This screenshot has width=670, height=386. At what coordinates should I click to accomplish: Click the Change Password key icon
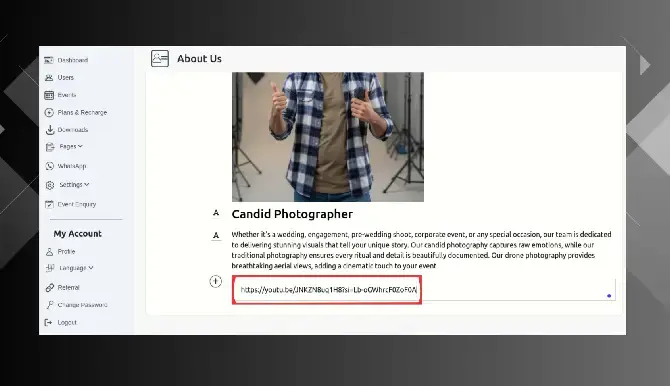pyautogui.click(x=50, y=305)
